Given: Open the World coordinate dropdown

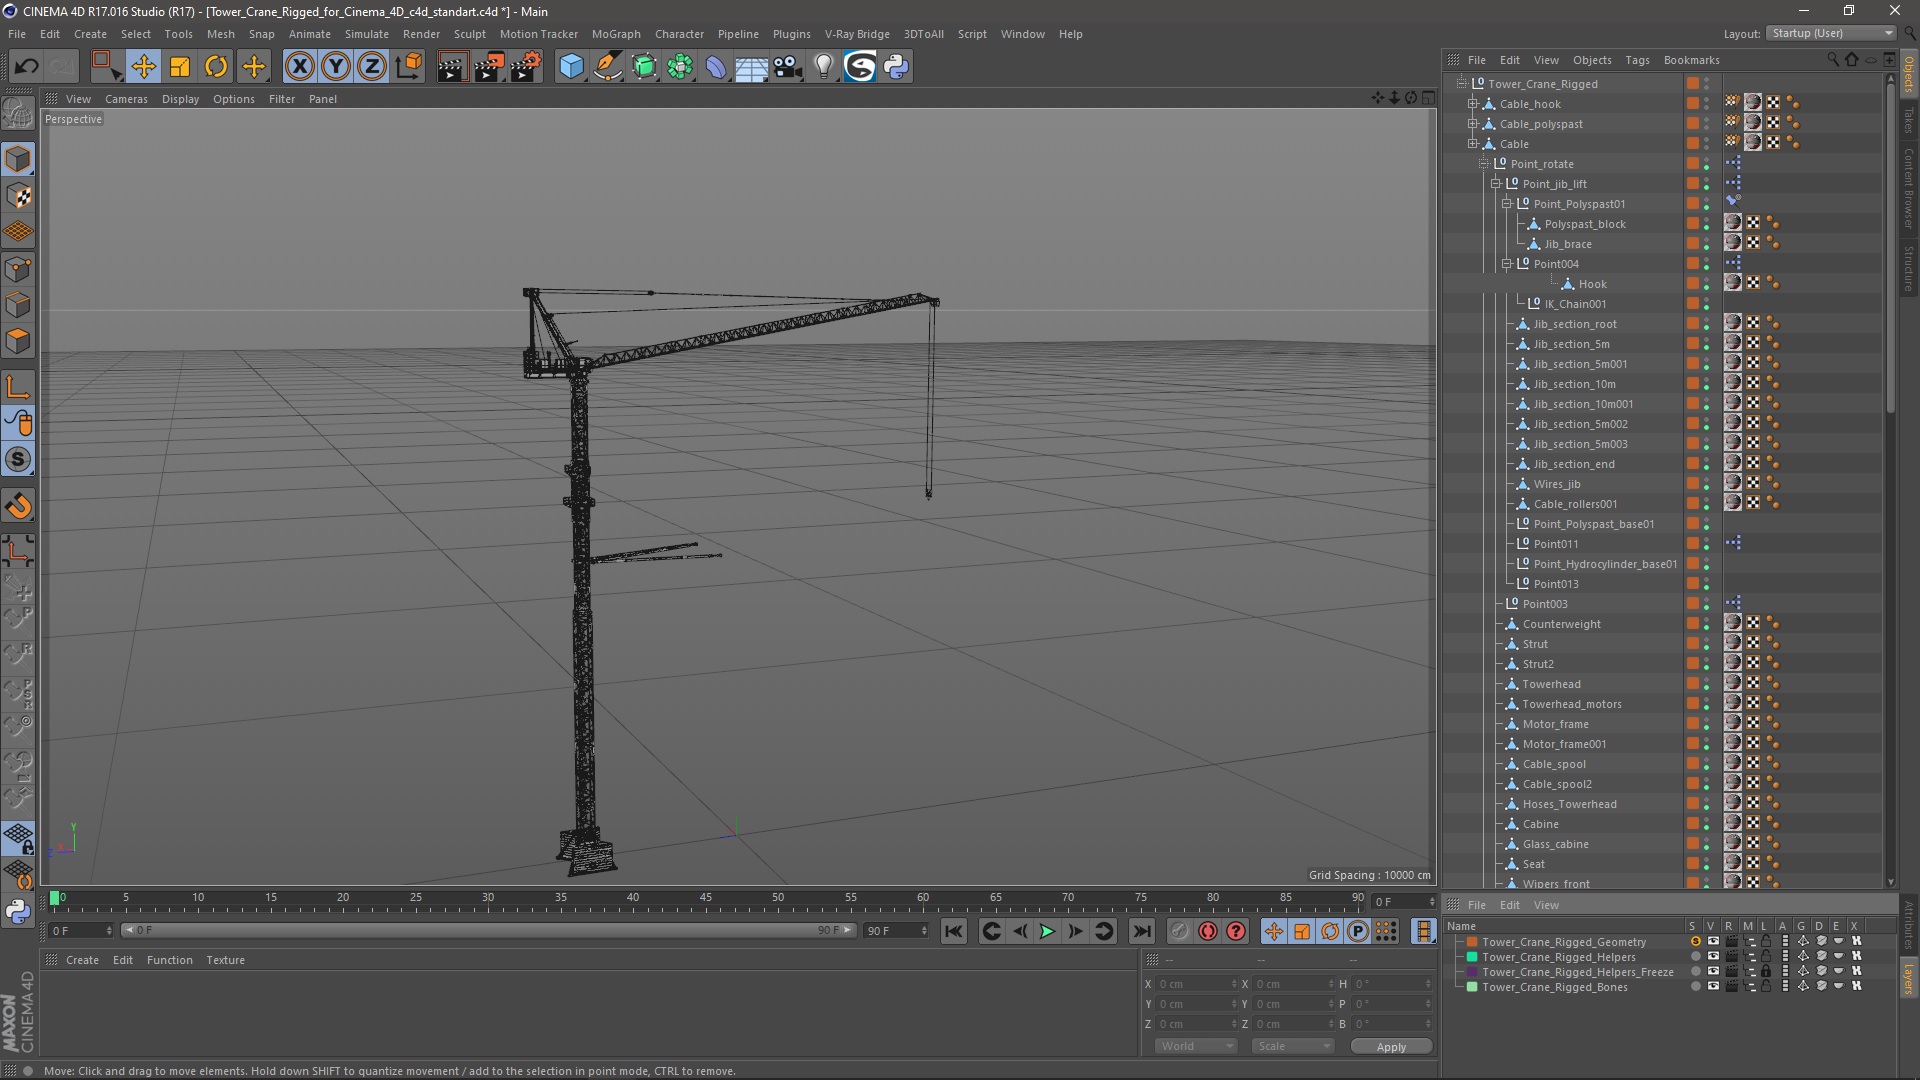Looking at the screenshot, I should [x=1196, y=1046].
